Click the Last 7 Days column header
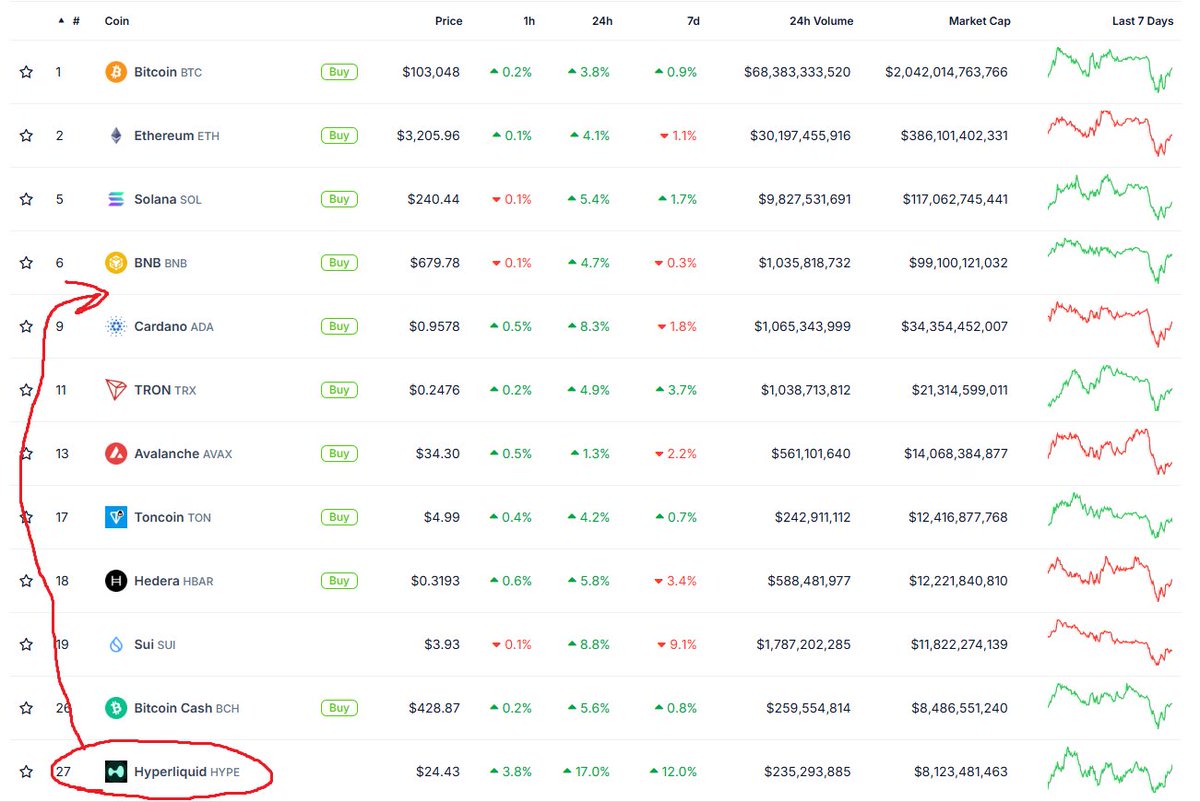Screen dimensions: 1200x802 [x=1143, y=21]
